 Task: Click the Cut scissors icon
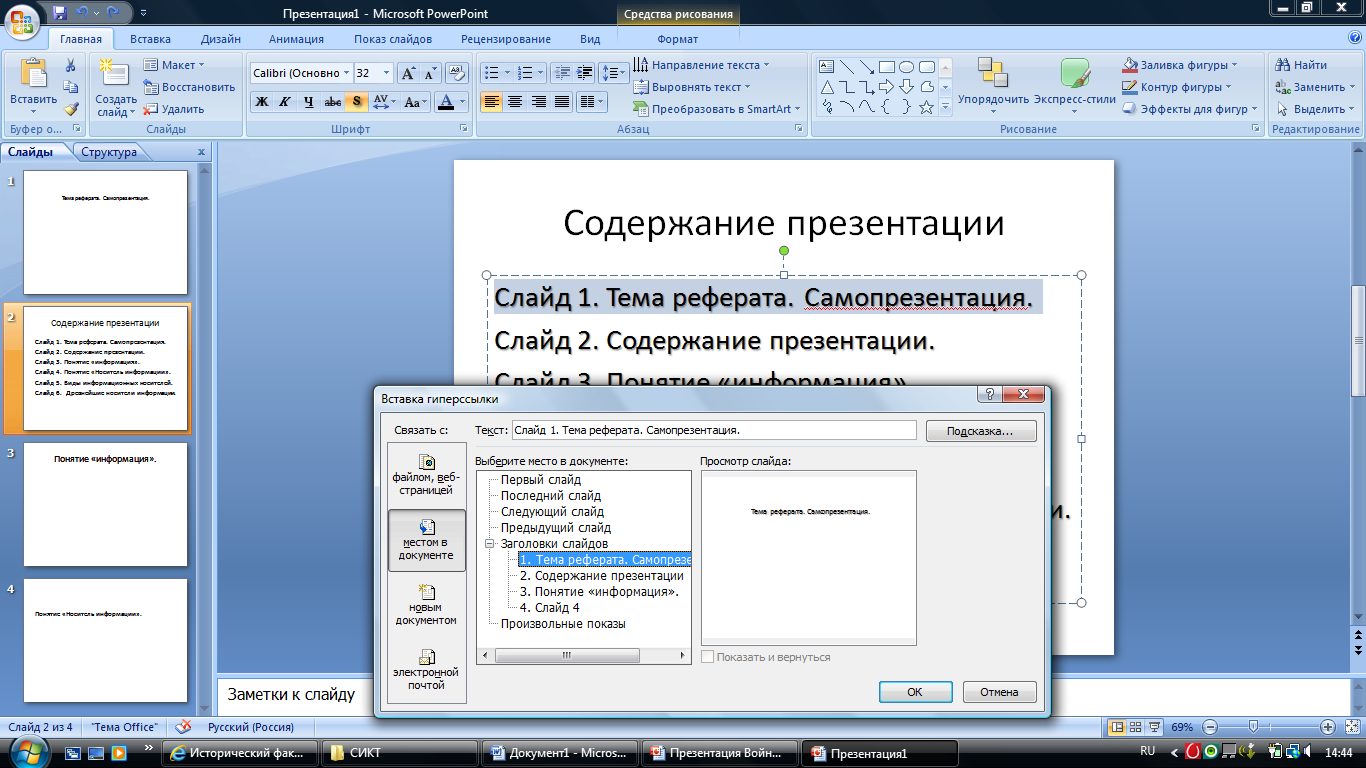pyautogui.click(x=71, y=65)
